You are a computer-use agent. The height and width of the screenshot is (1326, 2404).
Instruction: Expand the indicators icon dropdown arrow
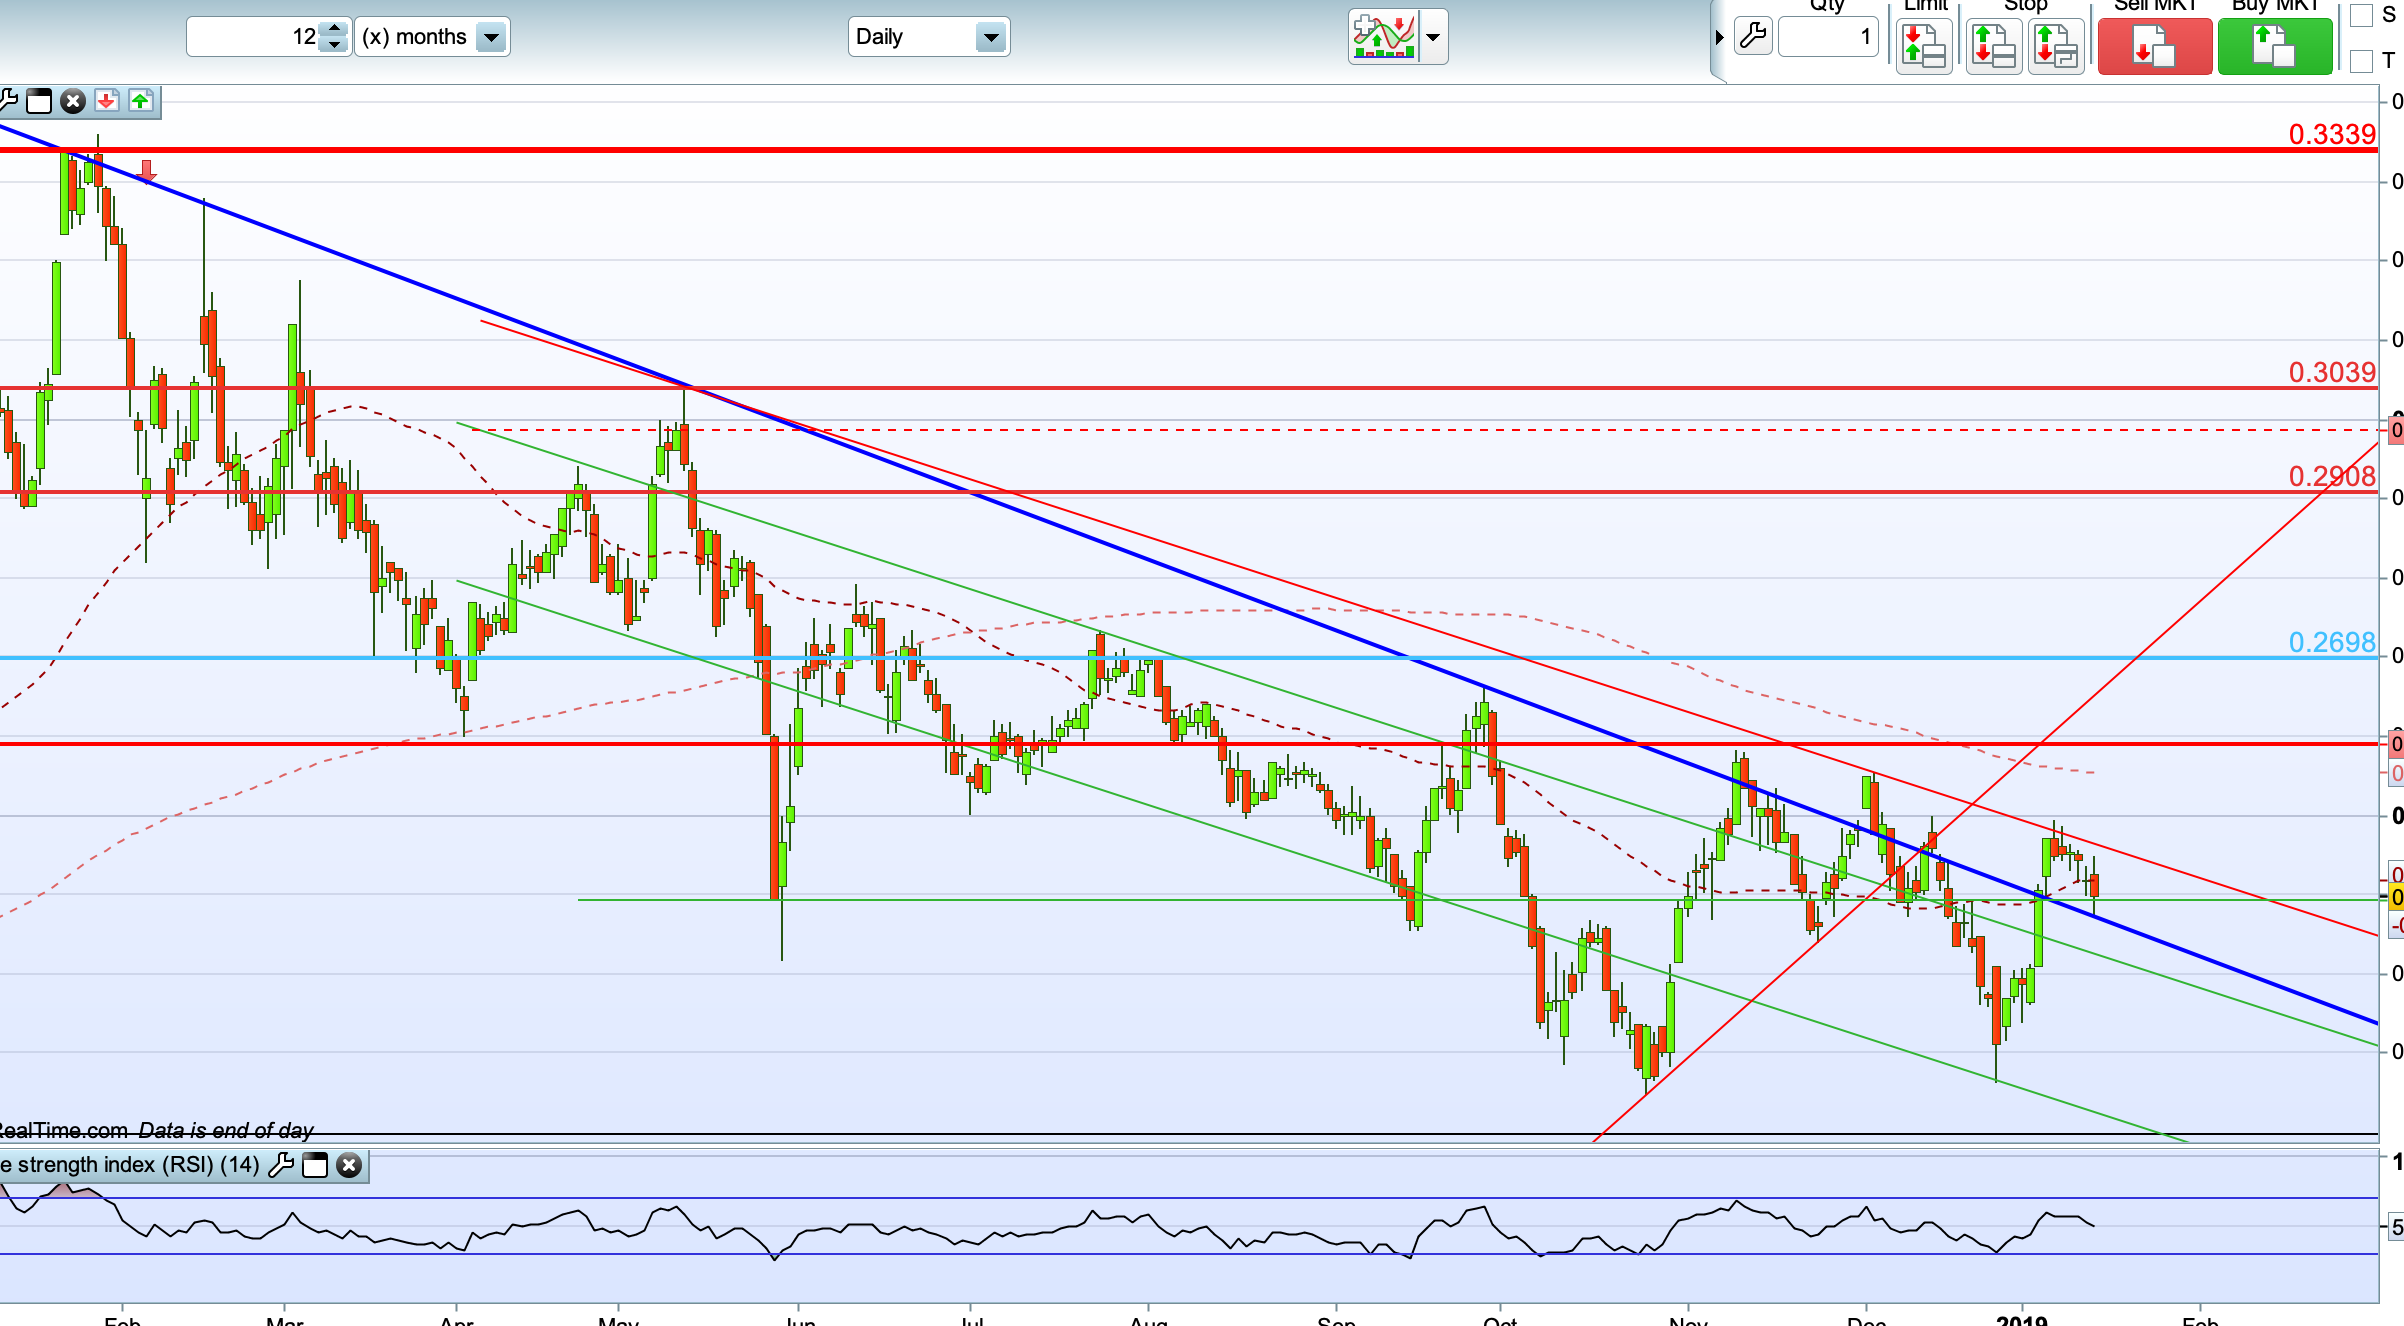[1433, 38]
